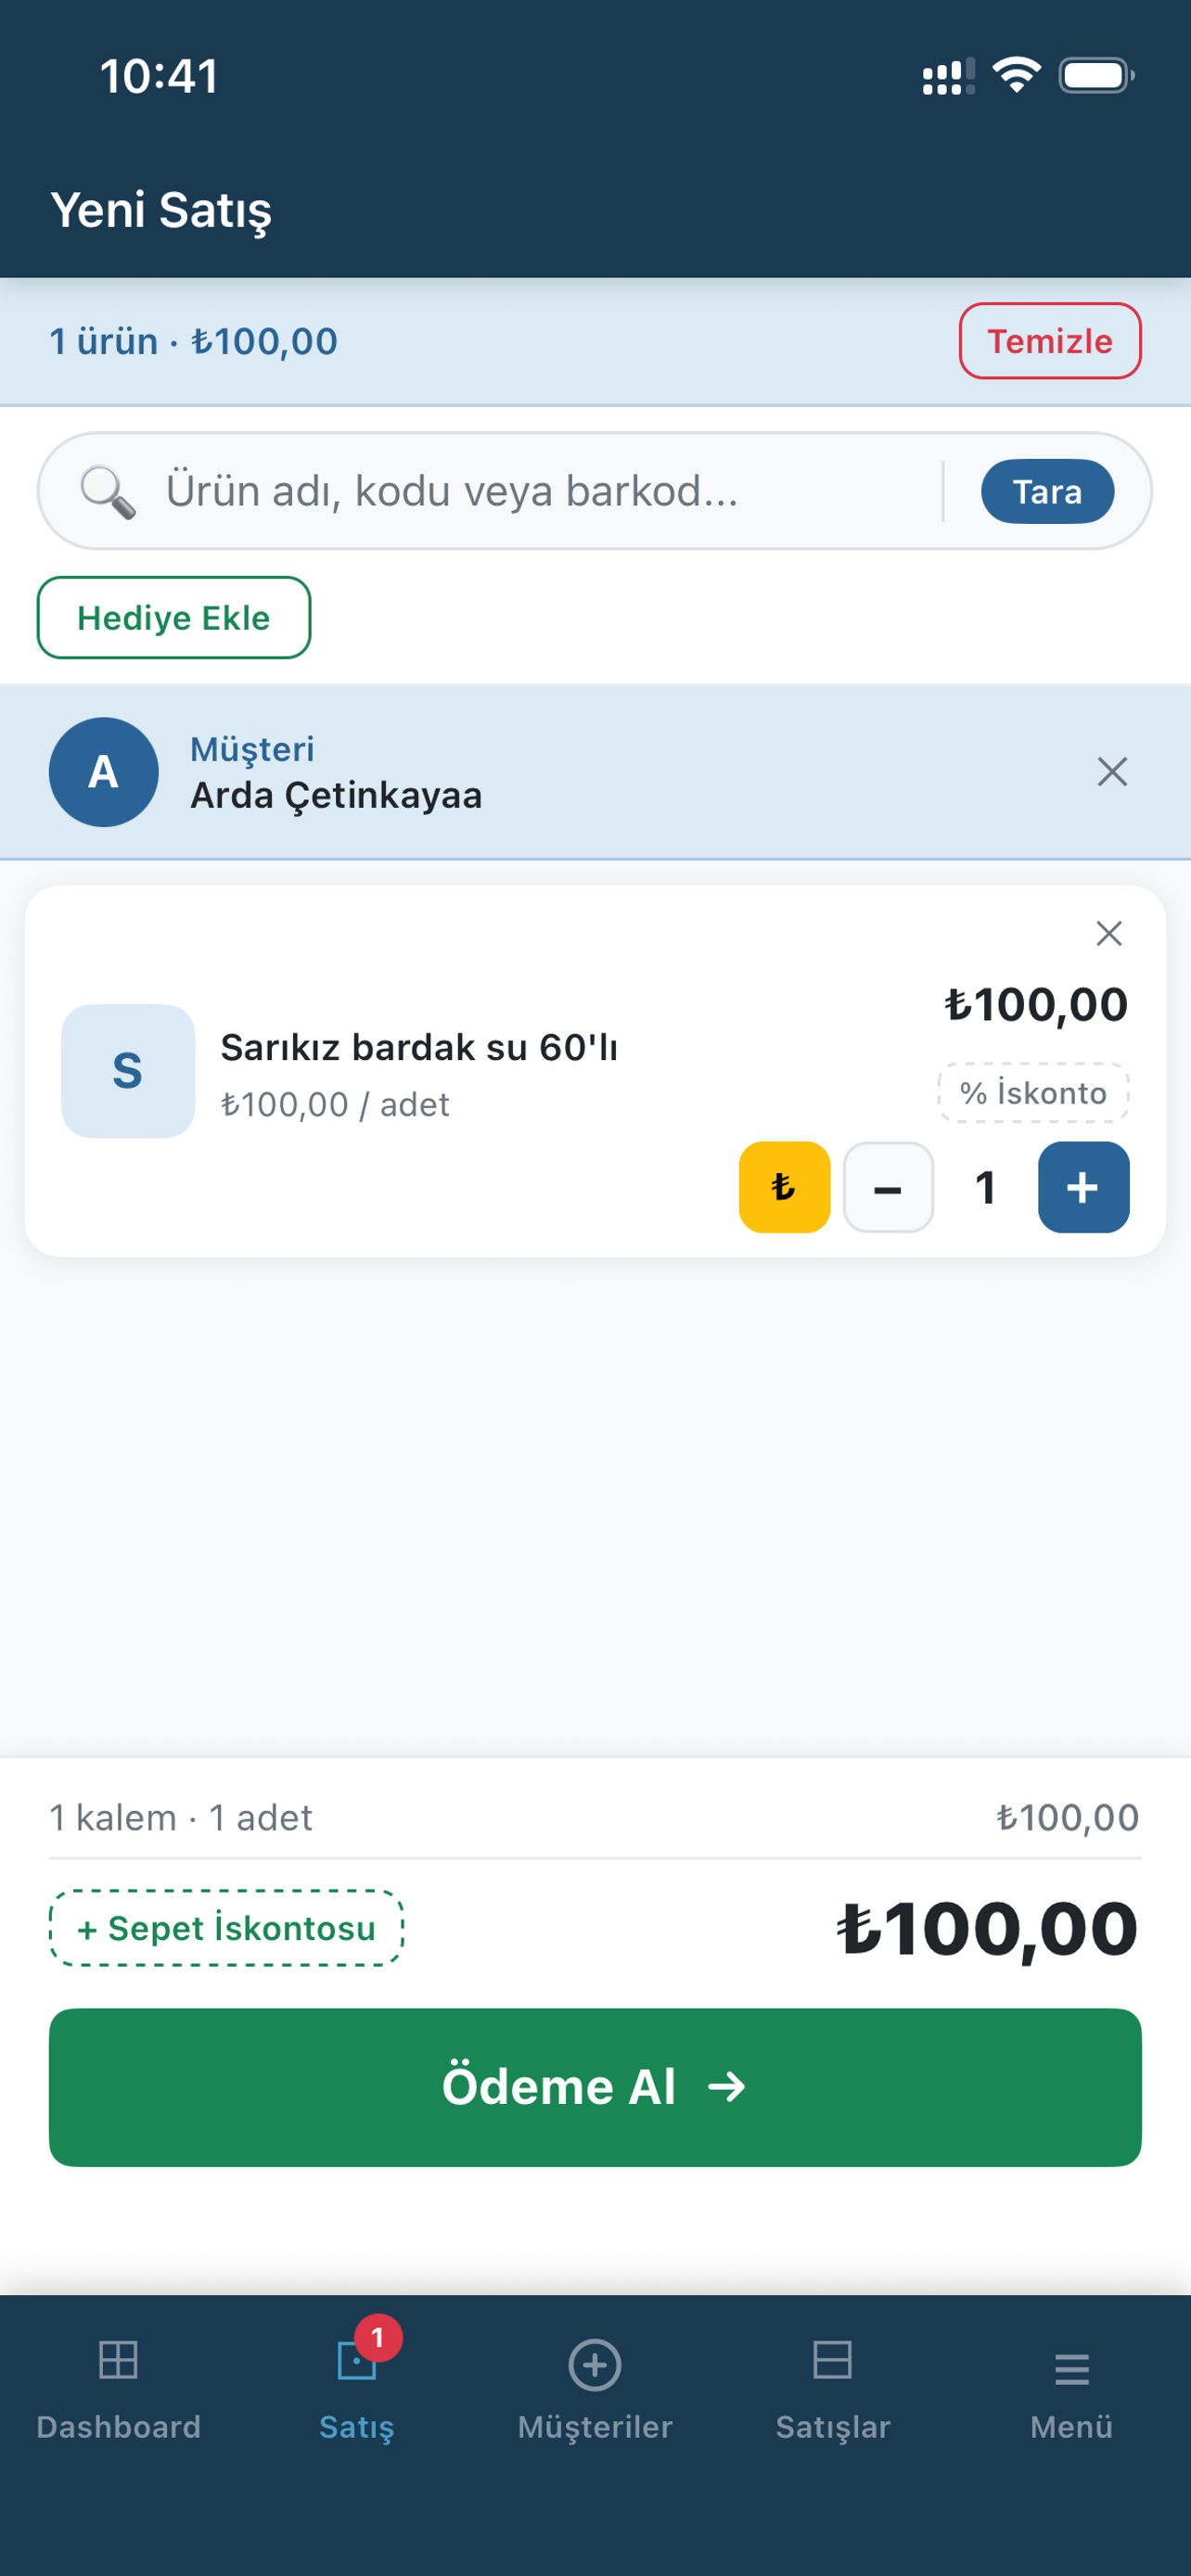Open the Menü hamburger icon

1071,2364
